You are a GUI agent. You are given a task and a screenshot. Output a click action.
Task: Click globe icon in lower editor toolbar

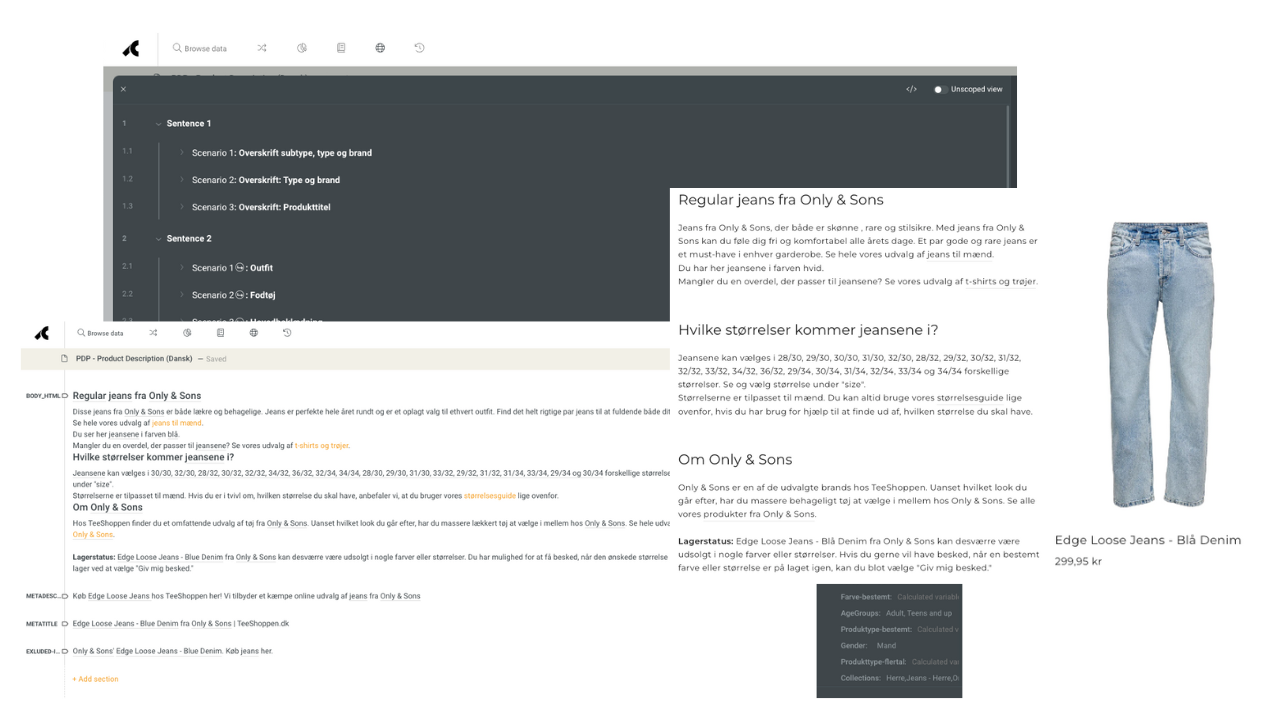pyautogui.click(x=253, y=333)
